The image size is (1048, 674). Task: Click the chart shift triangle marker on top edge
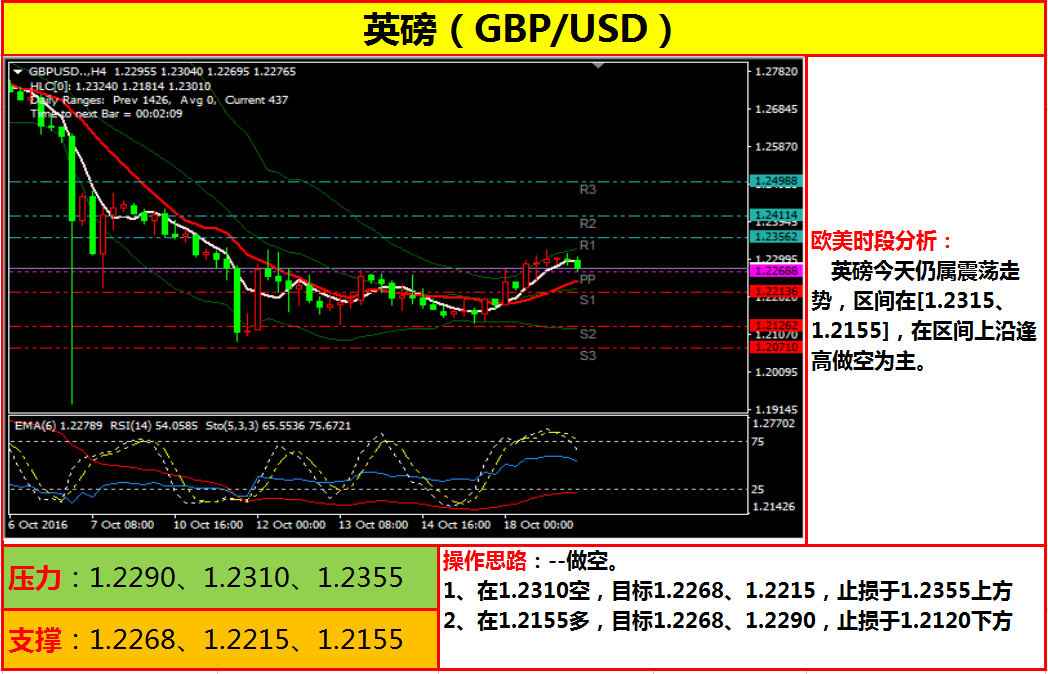coord(598,65)
